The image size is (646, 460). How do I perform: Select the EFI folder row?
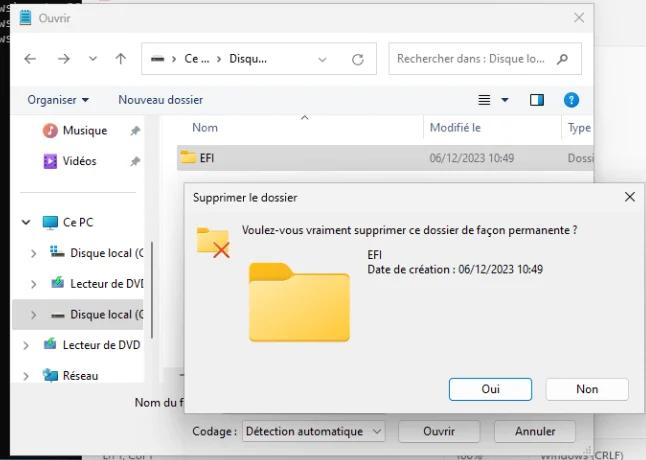click(385, 158)
